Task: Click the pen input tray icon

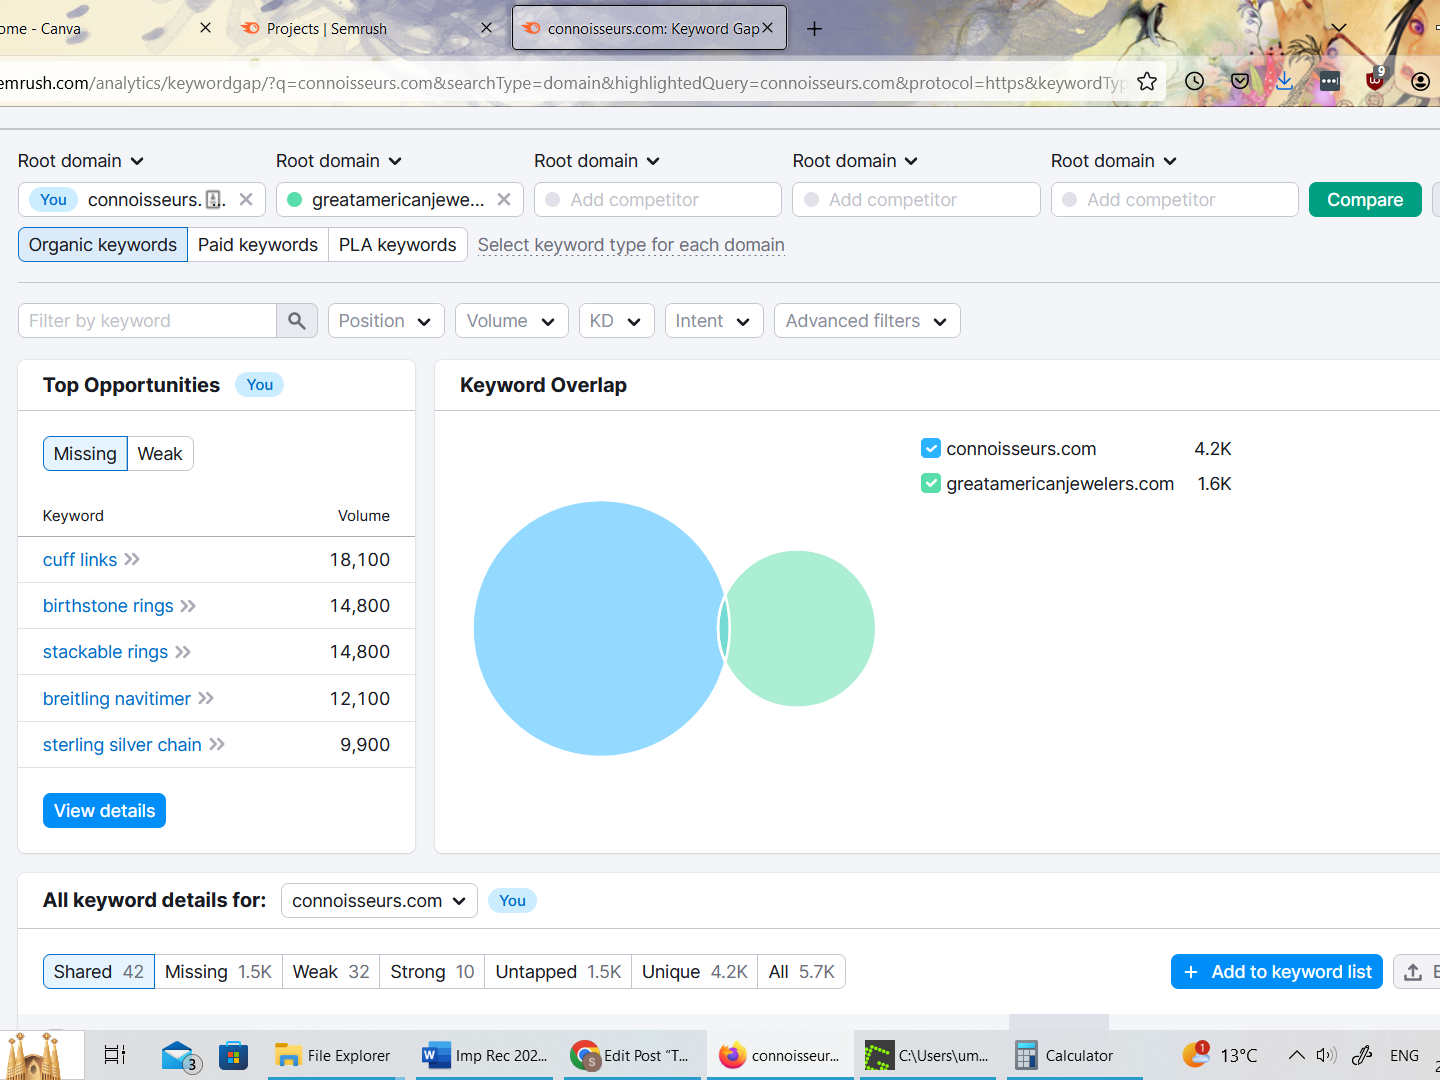Action: (1362, 1055)
